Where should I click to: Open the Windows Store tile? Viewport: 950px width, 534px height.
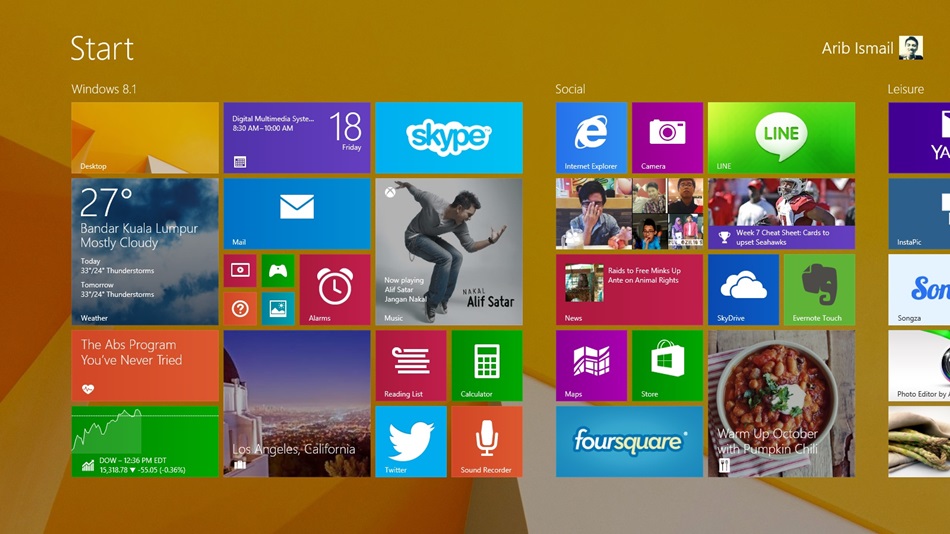pyautogui.click(x=668, y=365)
